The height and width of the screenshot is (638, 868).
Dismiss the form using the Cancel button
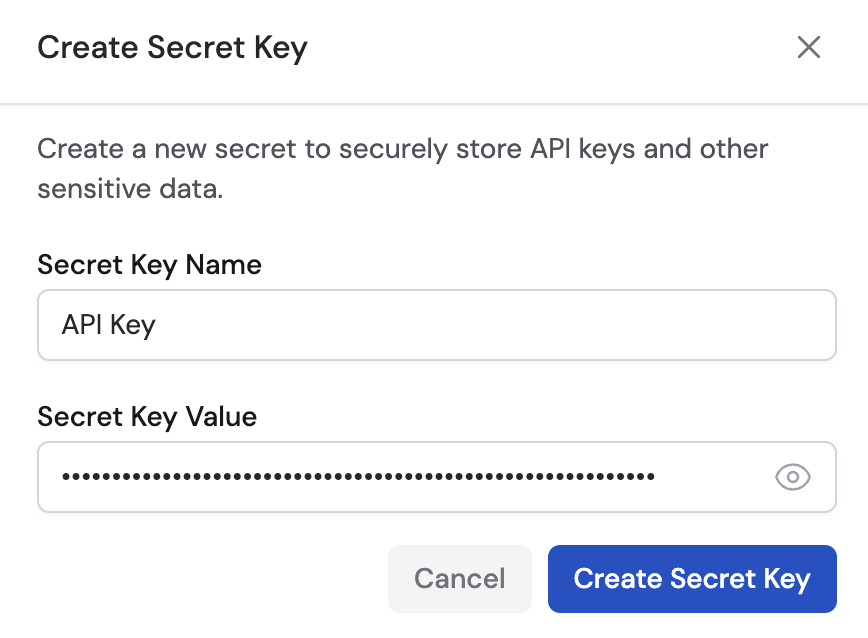[x=459, y=579]
